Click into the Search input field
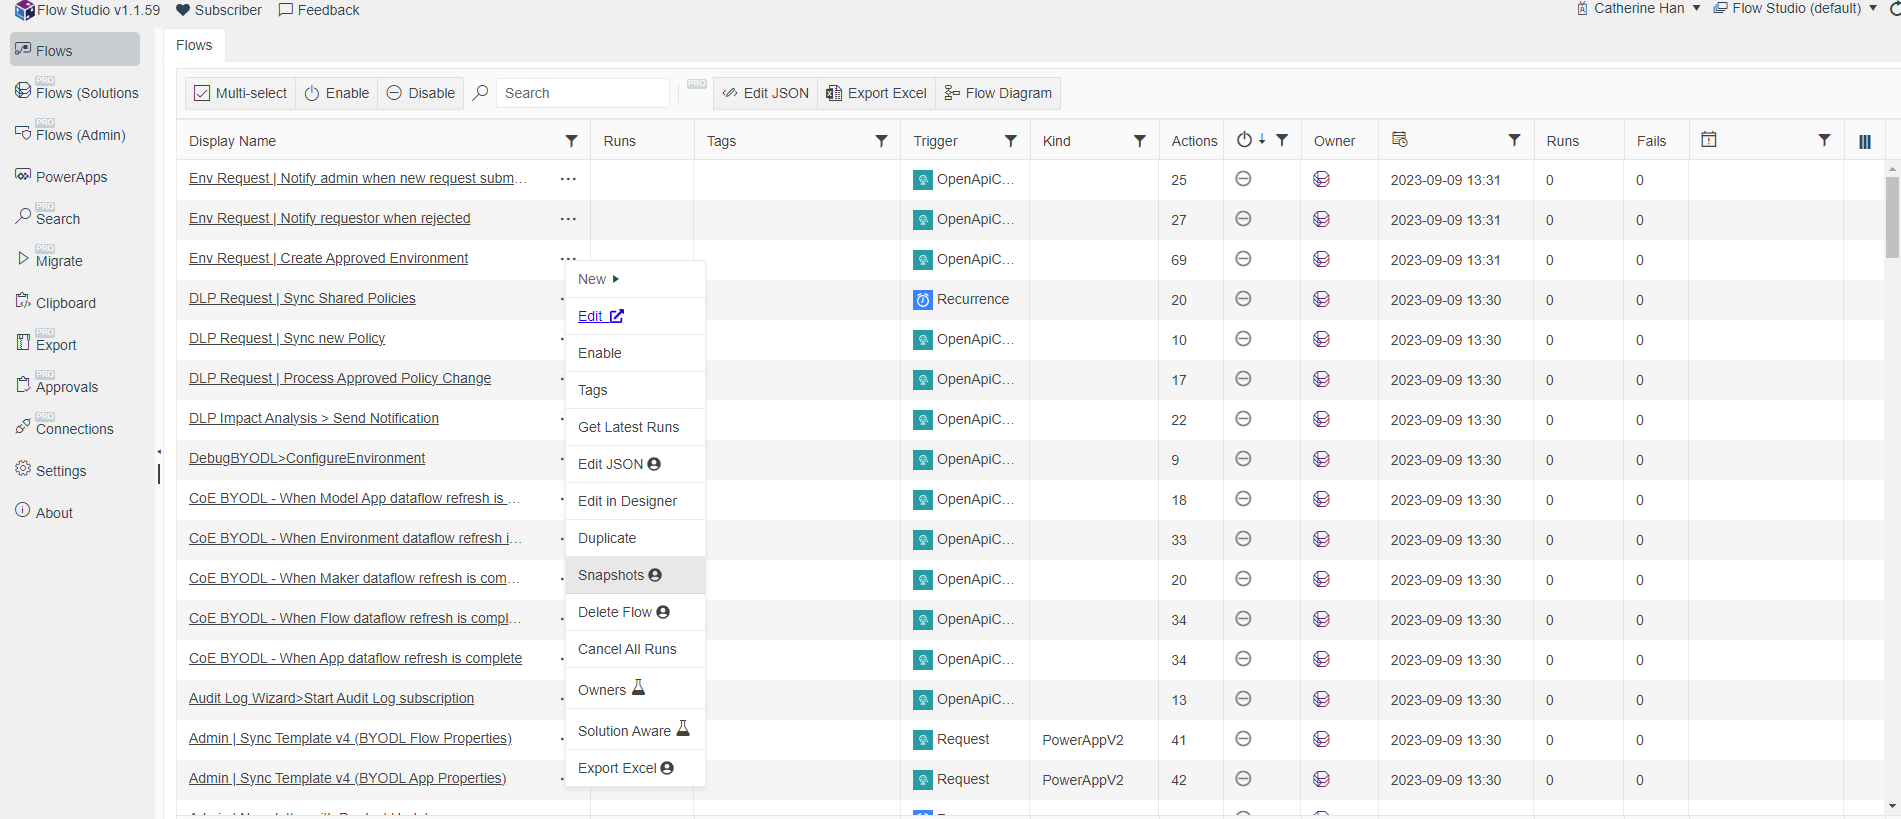The width and height of the screenshot is (1901, 819). pos(583,93)
